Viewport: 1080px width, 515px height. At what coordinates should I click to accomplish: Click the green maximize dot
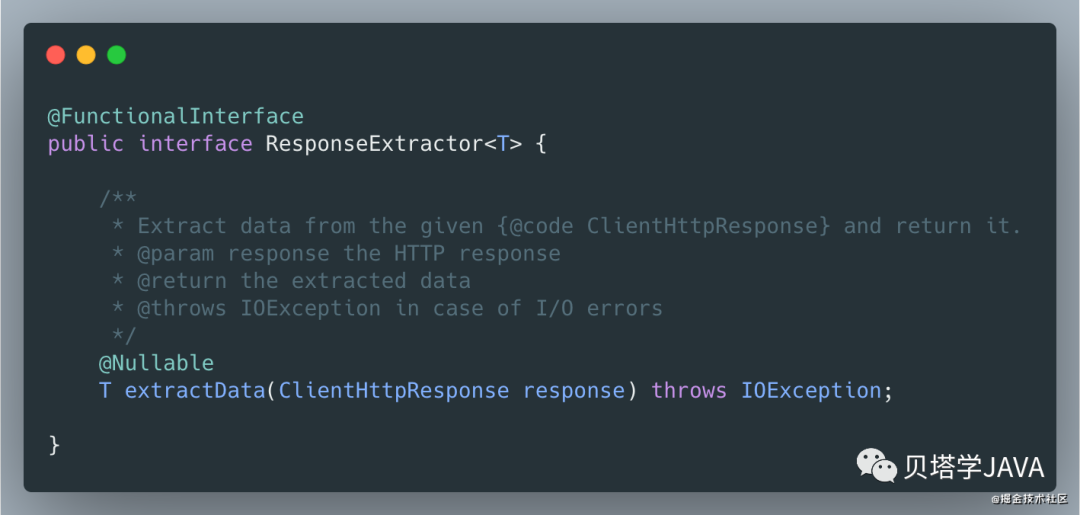[116, 55]
